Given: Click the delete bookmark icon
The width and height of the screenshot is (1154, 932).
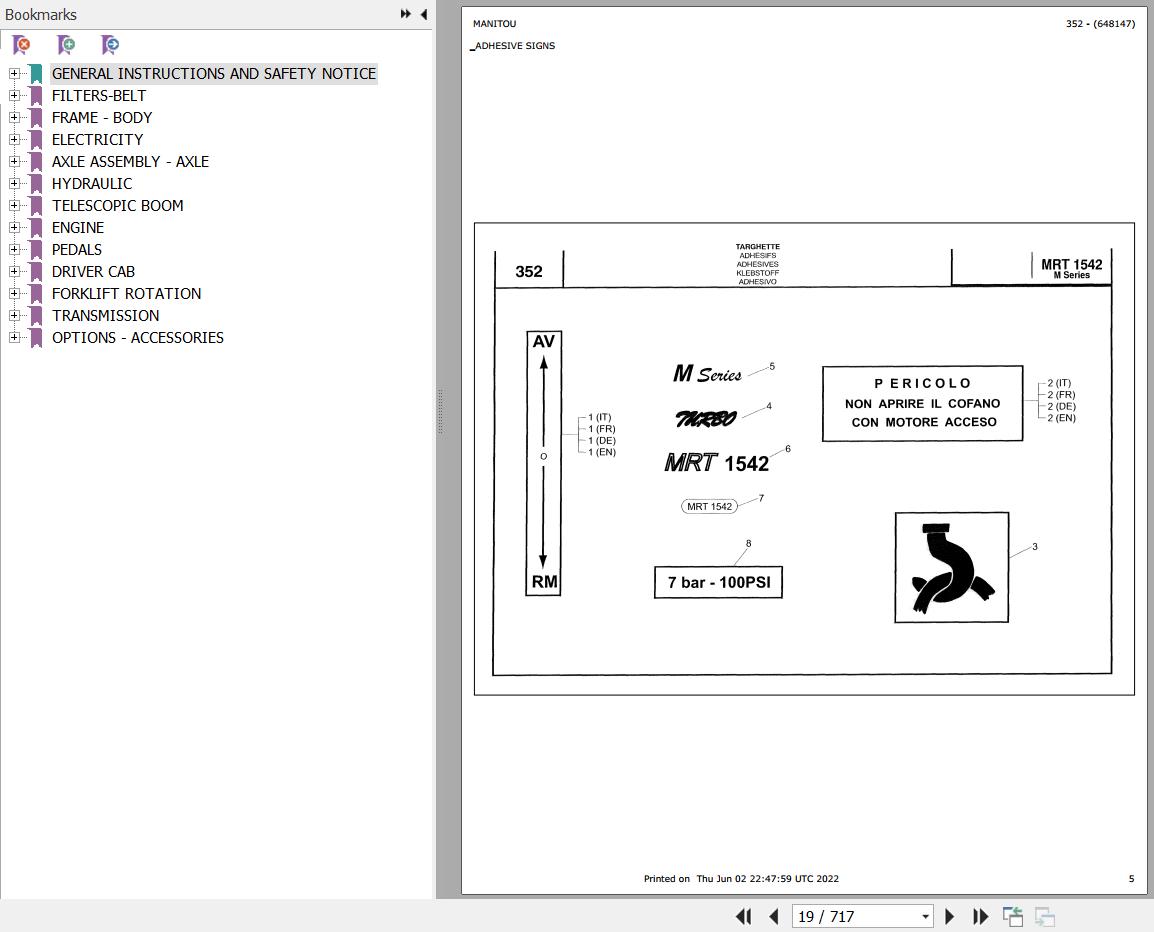Looking at the screenshot, I should pyautogui.click(x=22, y=45).
